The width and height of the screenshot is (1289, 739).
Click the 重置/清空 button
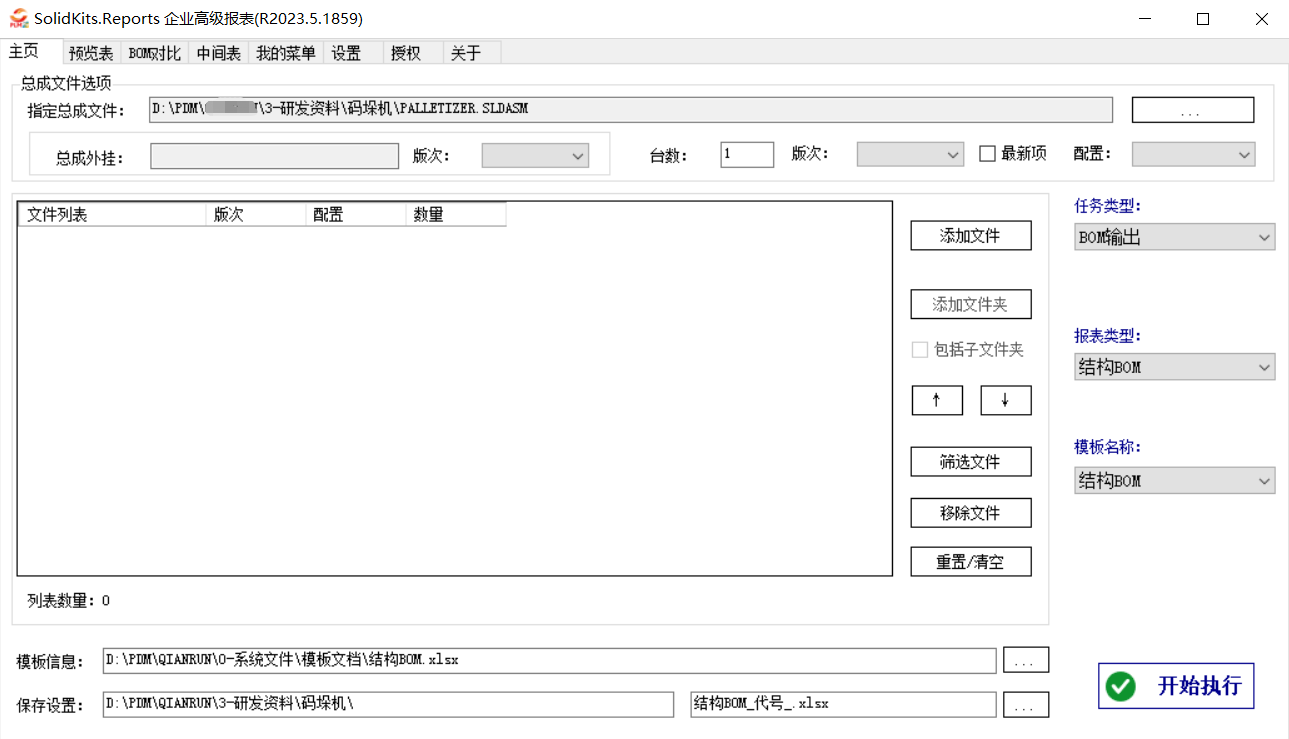point(970,562)
